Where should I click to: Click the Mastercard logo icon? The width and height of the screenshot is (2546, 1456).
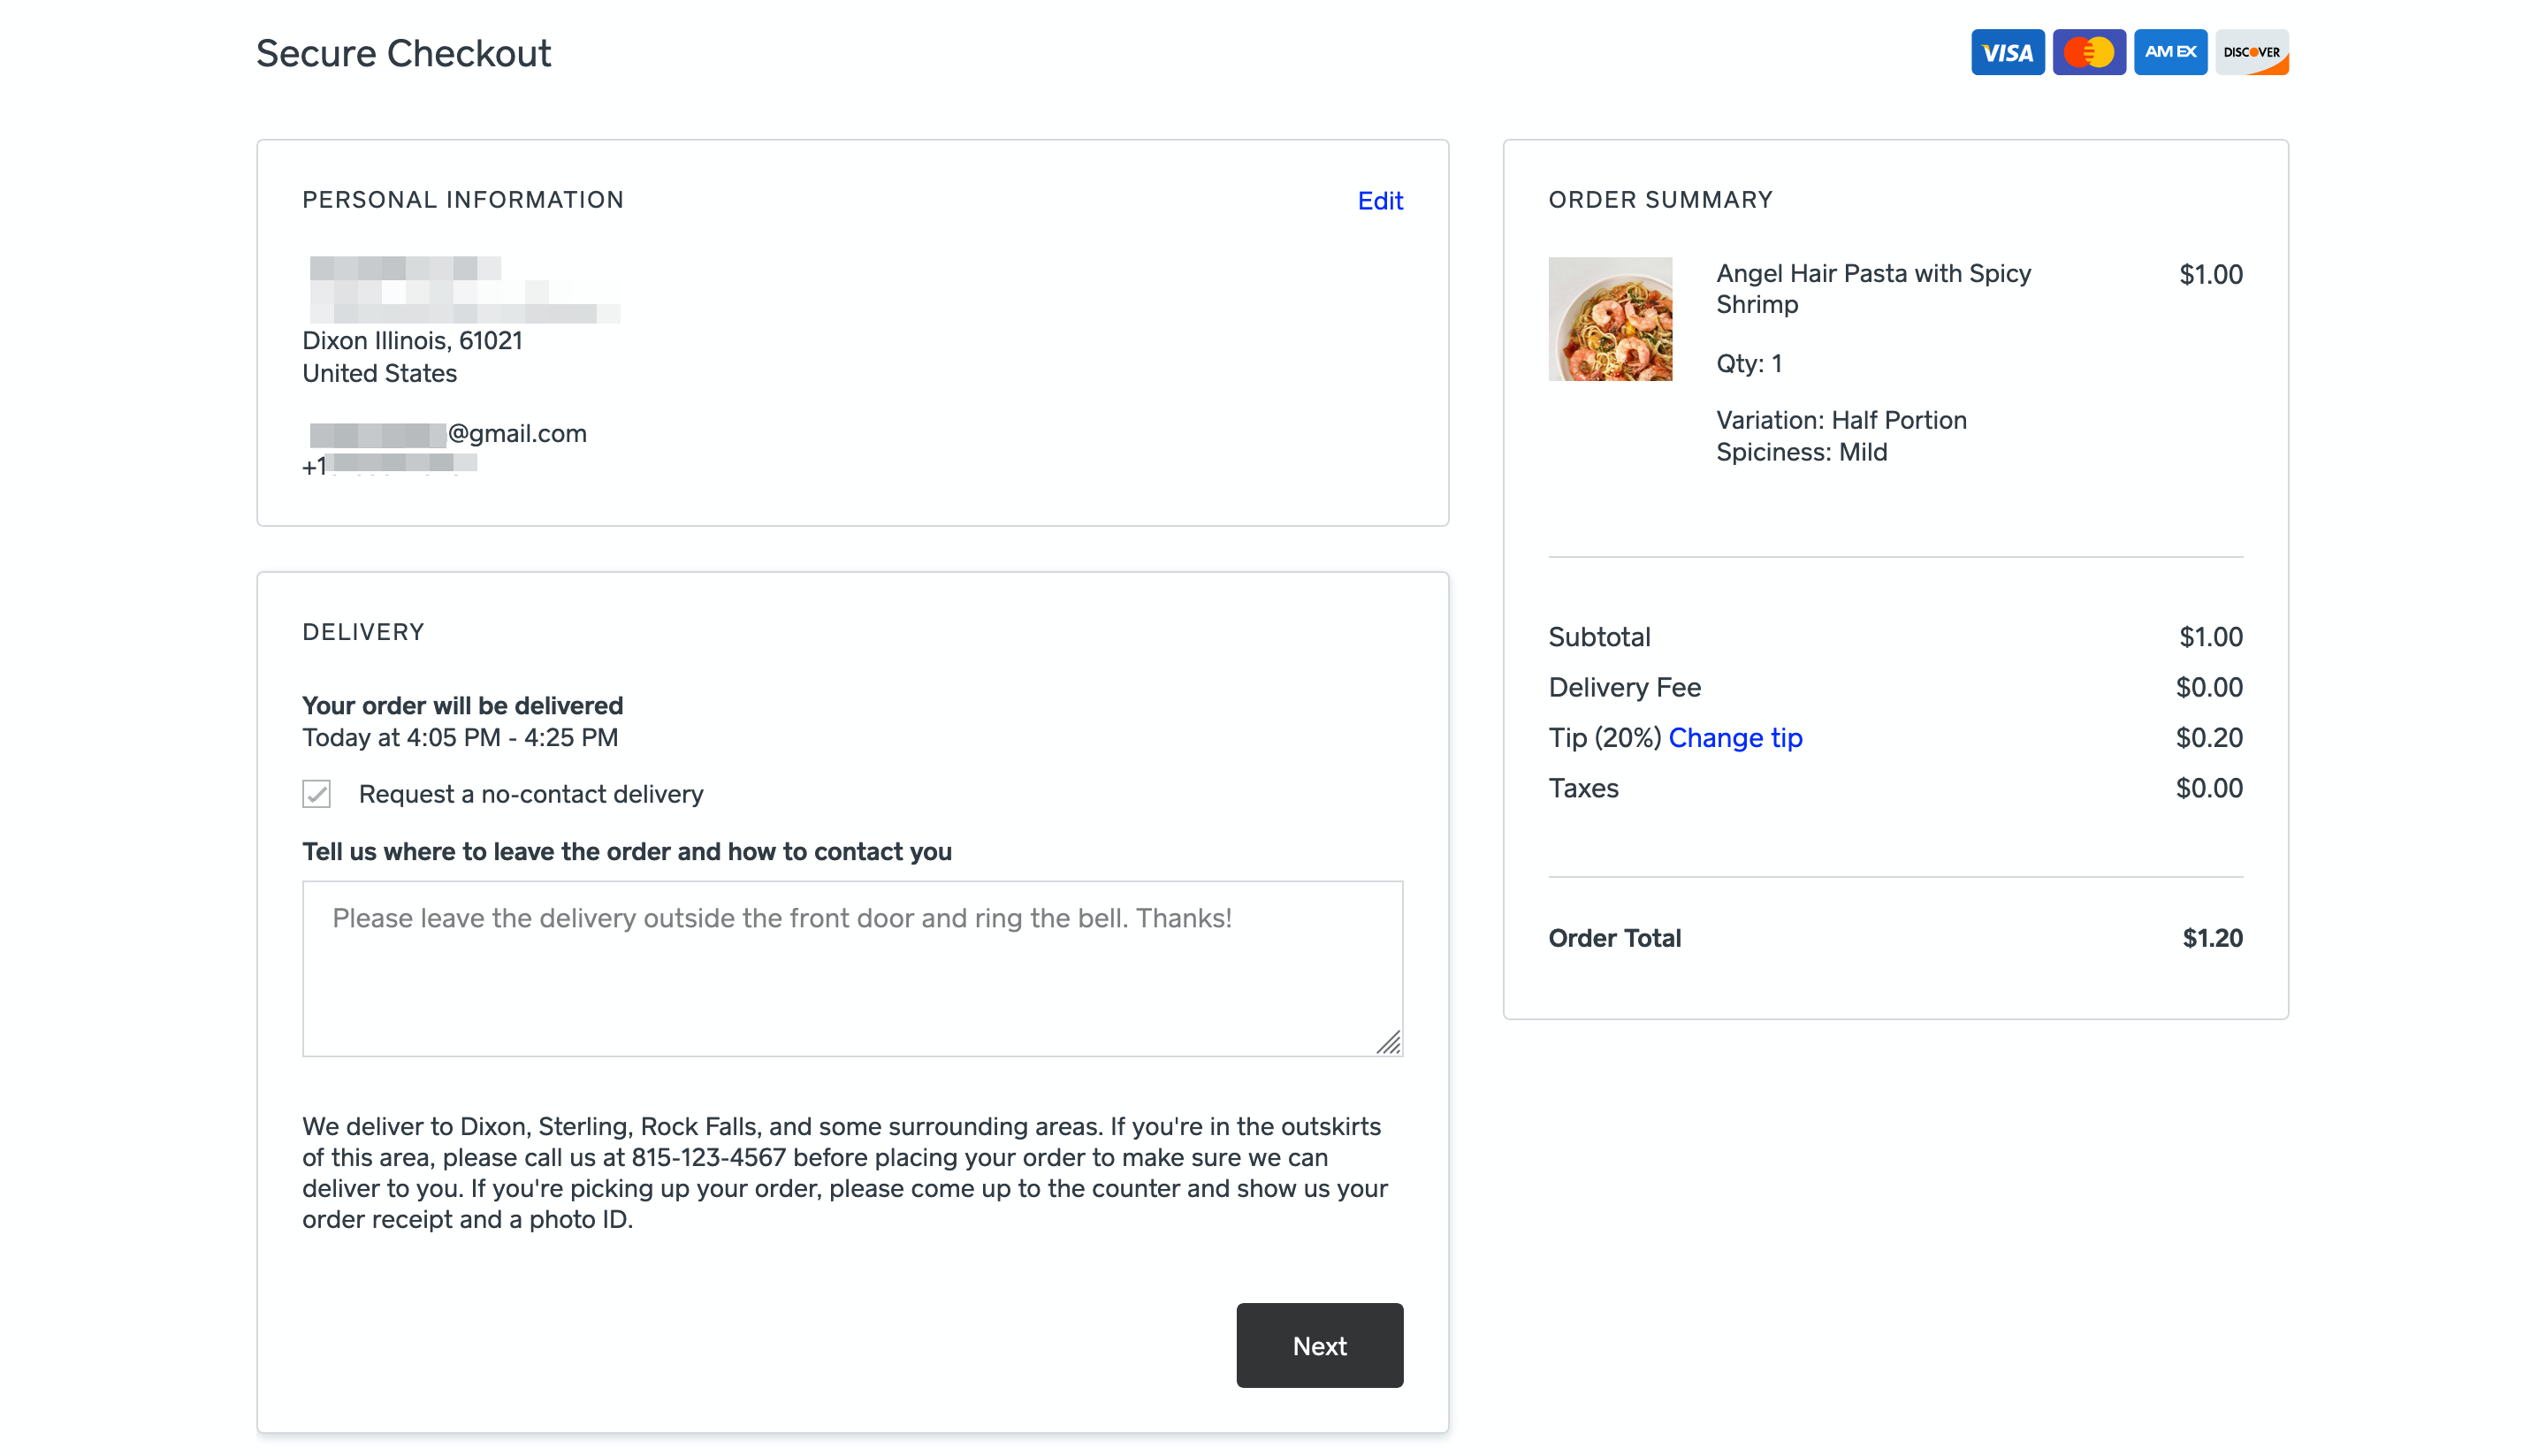coord(2088,52)
